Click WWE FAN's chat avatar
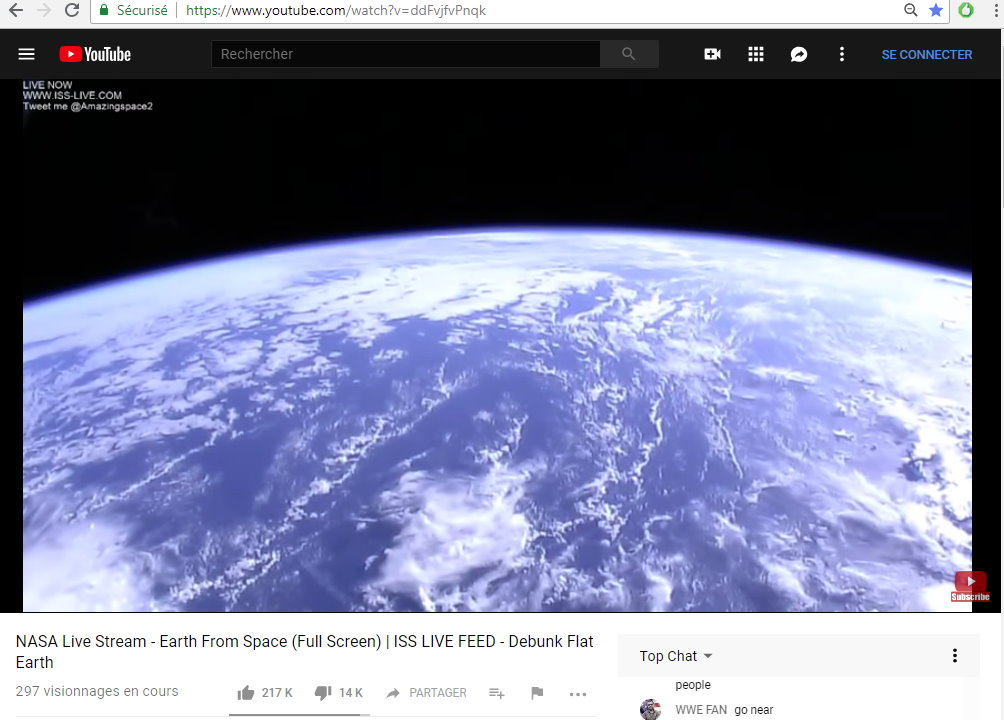 pos(651,710)
